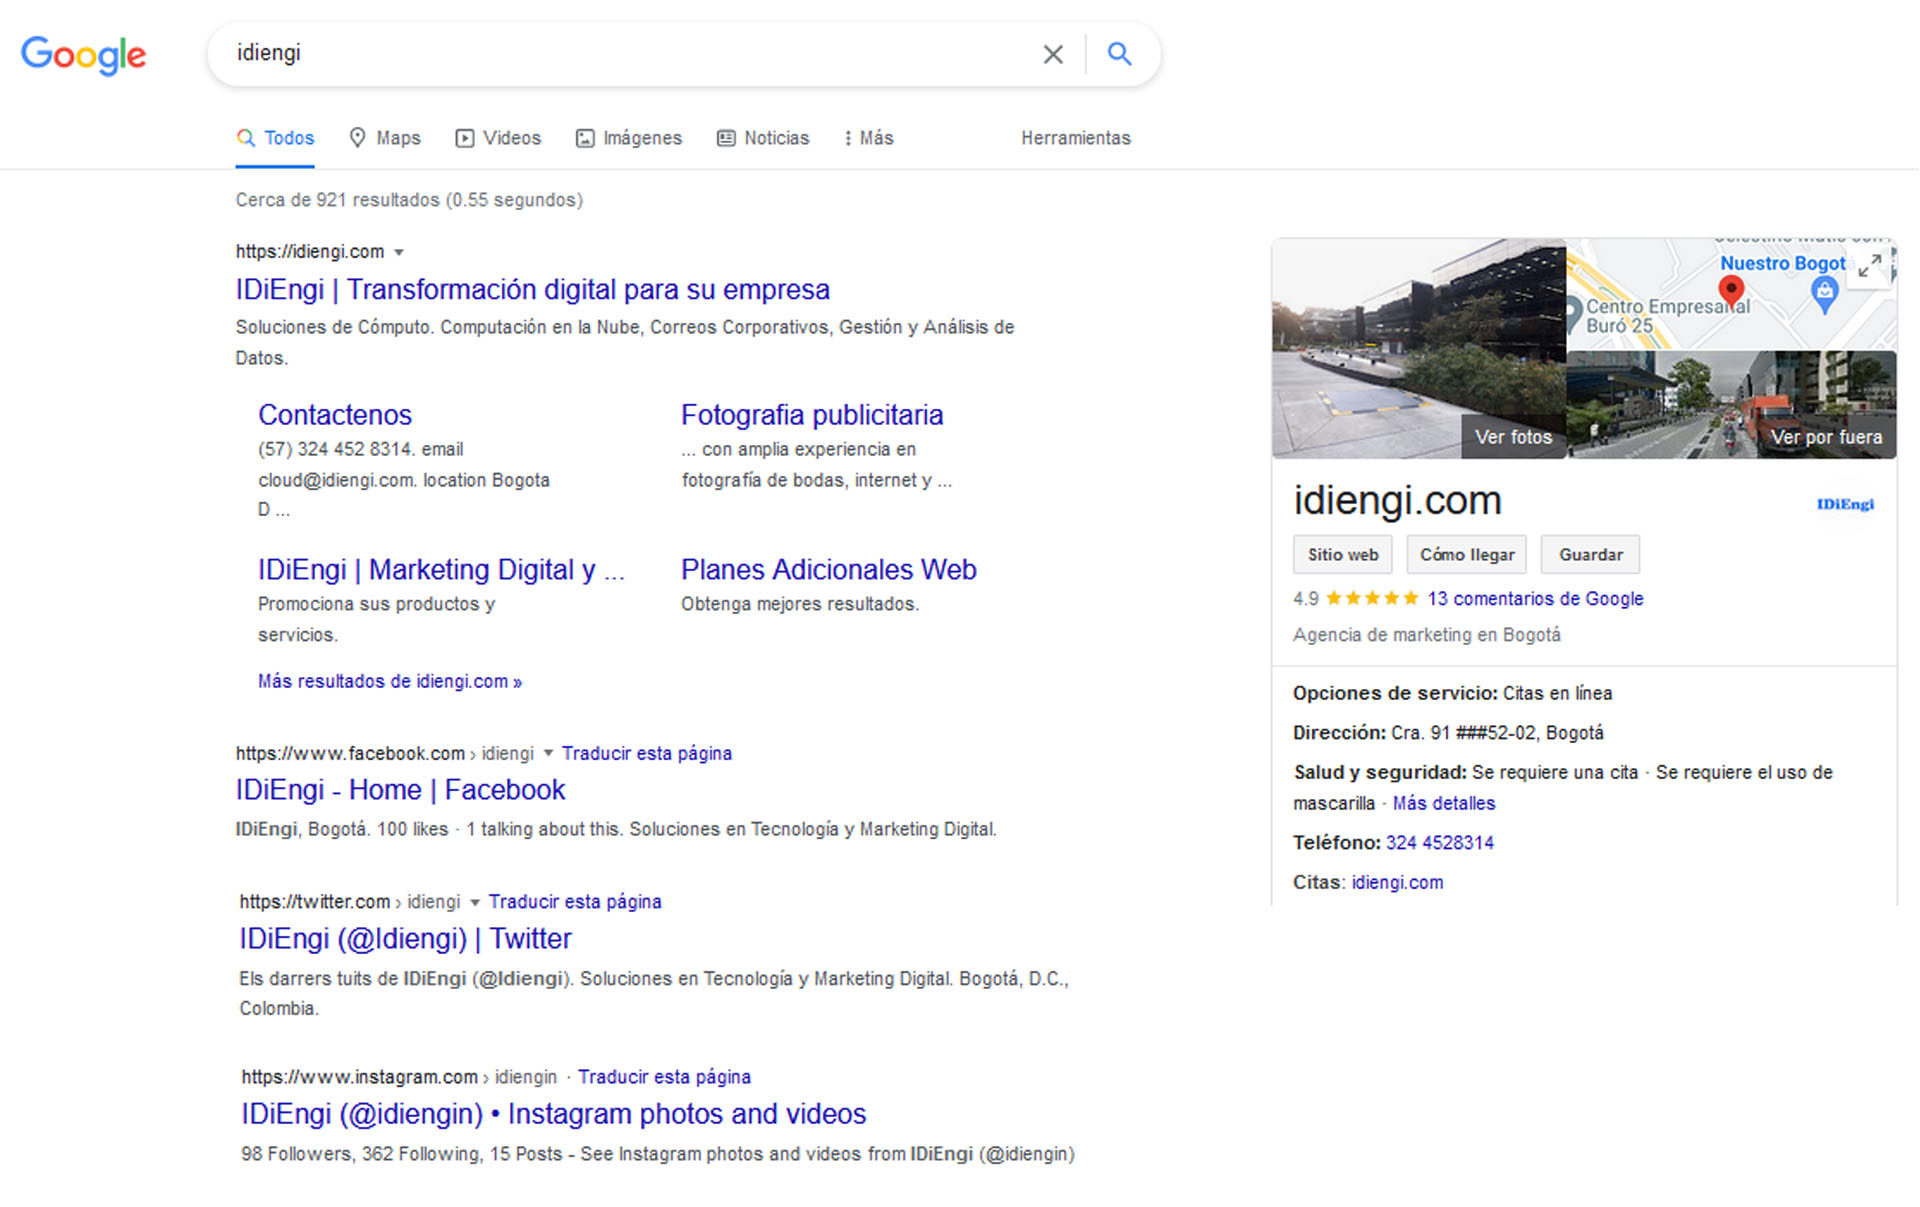The width and height of the screenshot is (1920, 1207).
Task: Open the Más options menu
Action: pyautogui.click(x=868, y=138)
